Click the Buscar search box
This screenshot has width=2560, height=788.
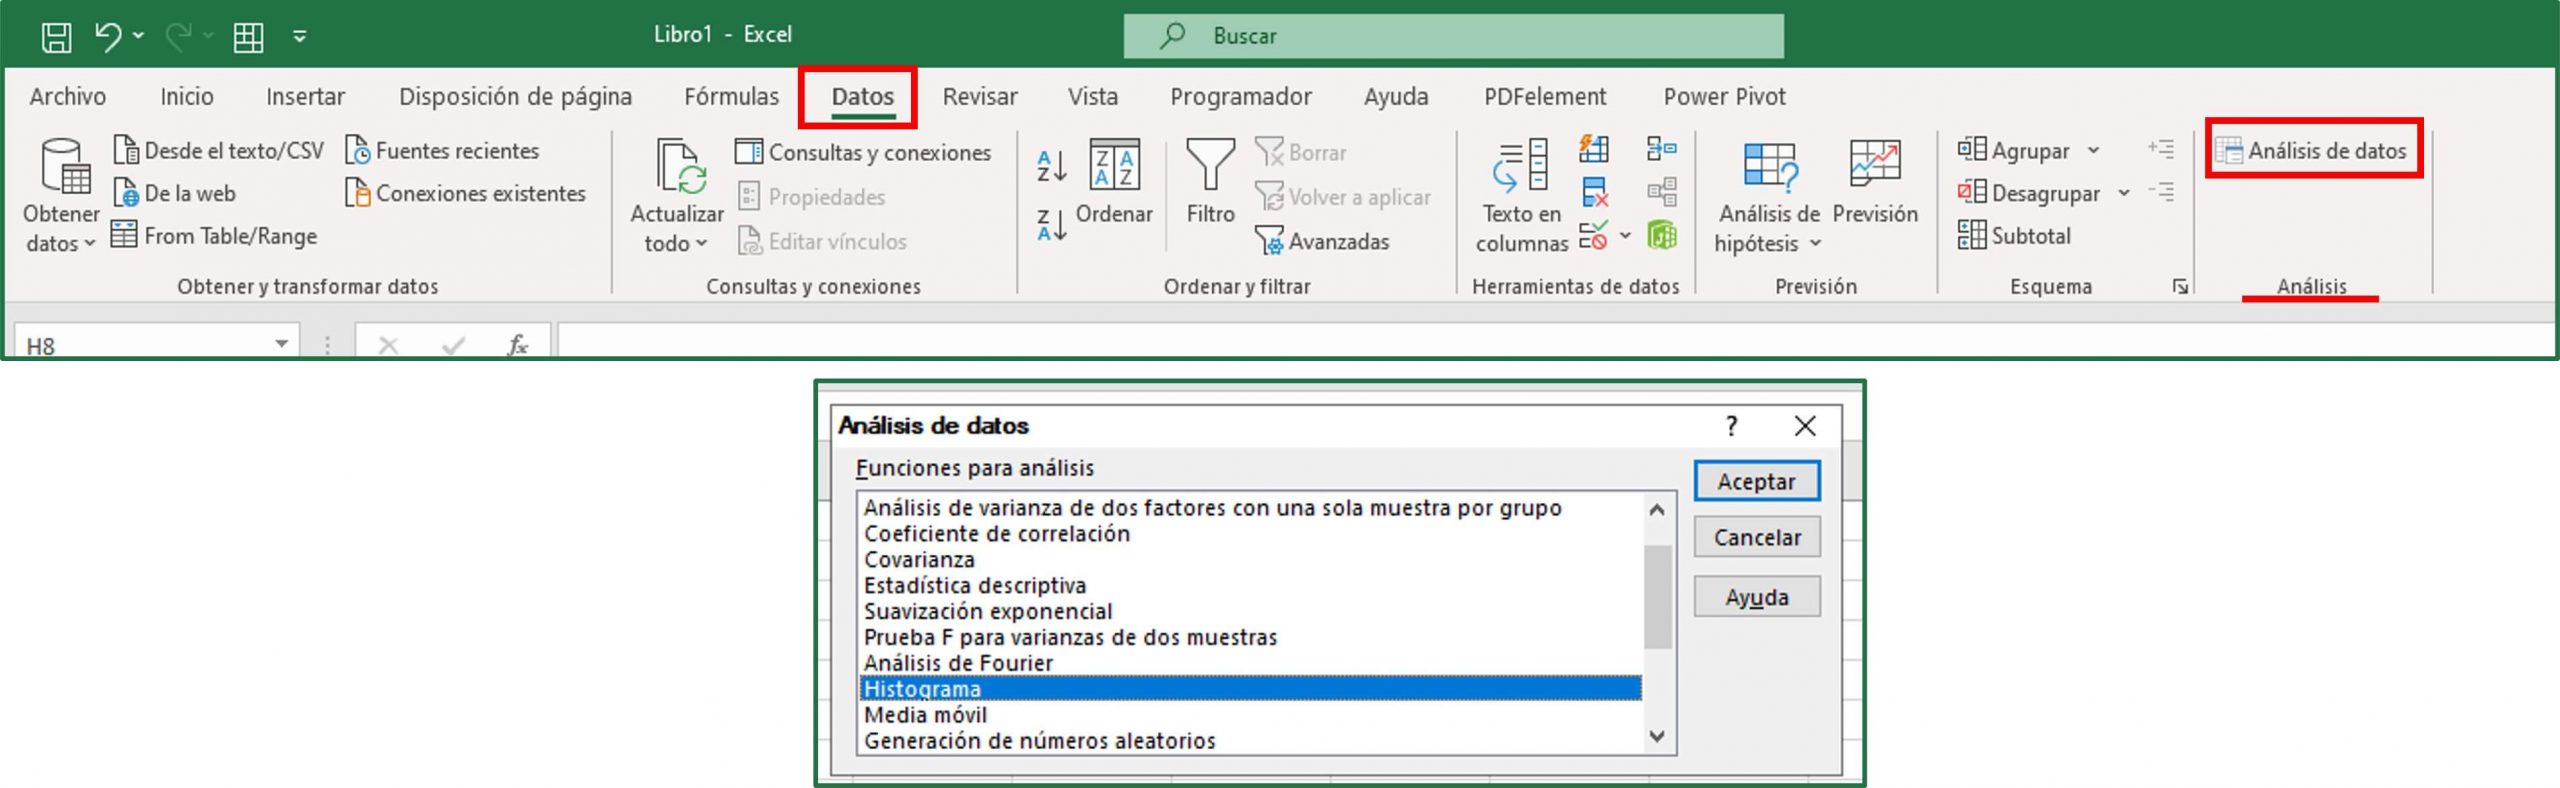click(1453, 36)
